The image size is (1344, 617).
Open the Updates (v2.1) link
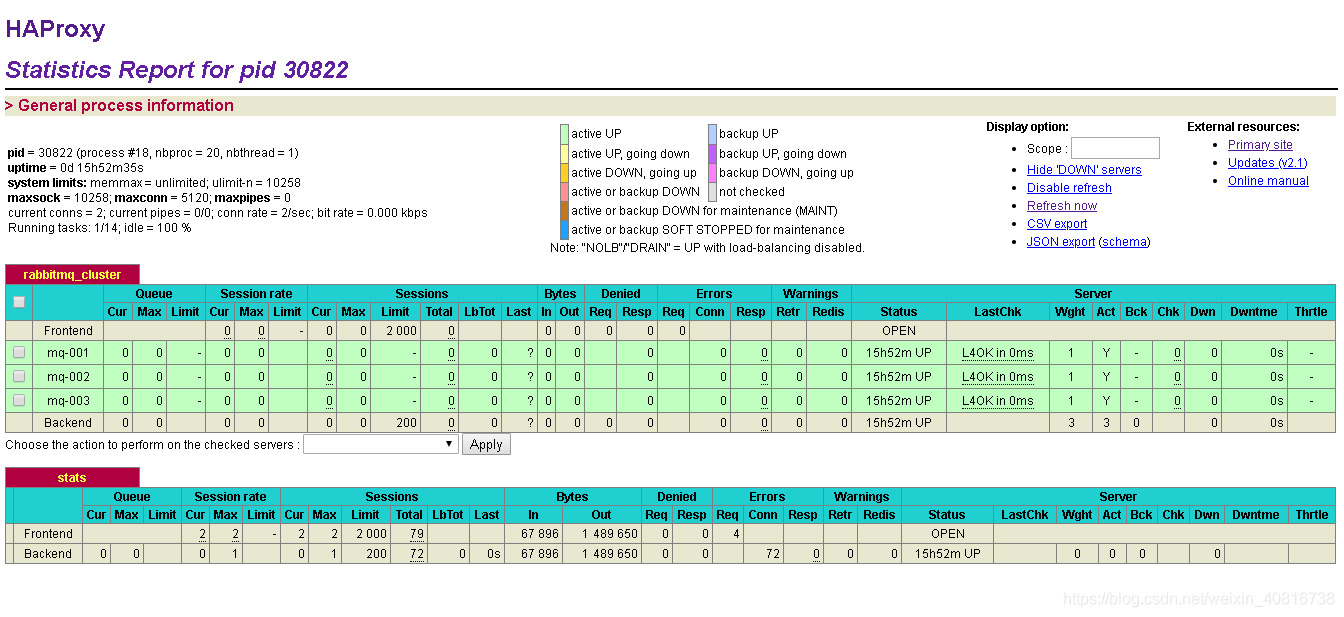1267,163
